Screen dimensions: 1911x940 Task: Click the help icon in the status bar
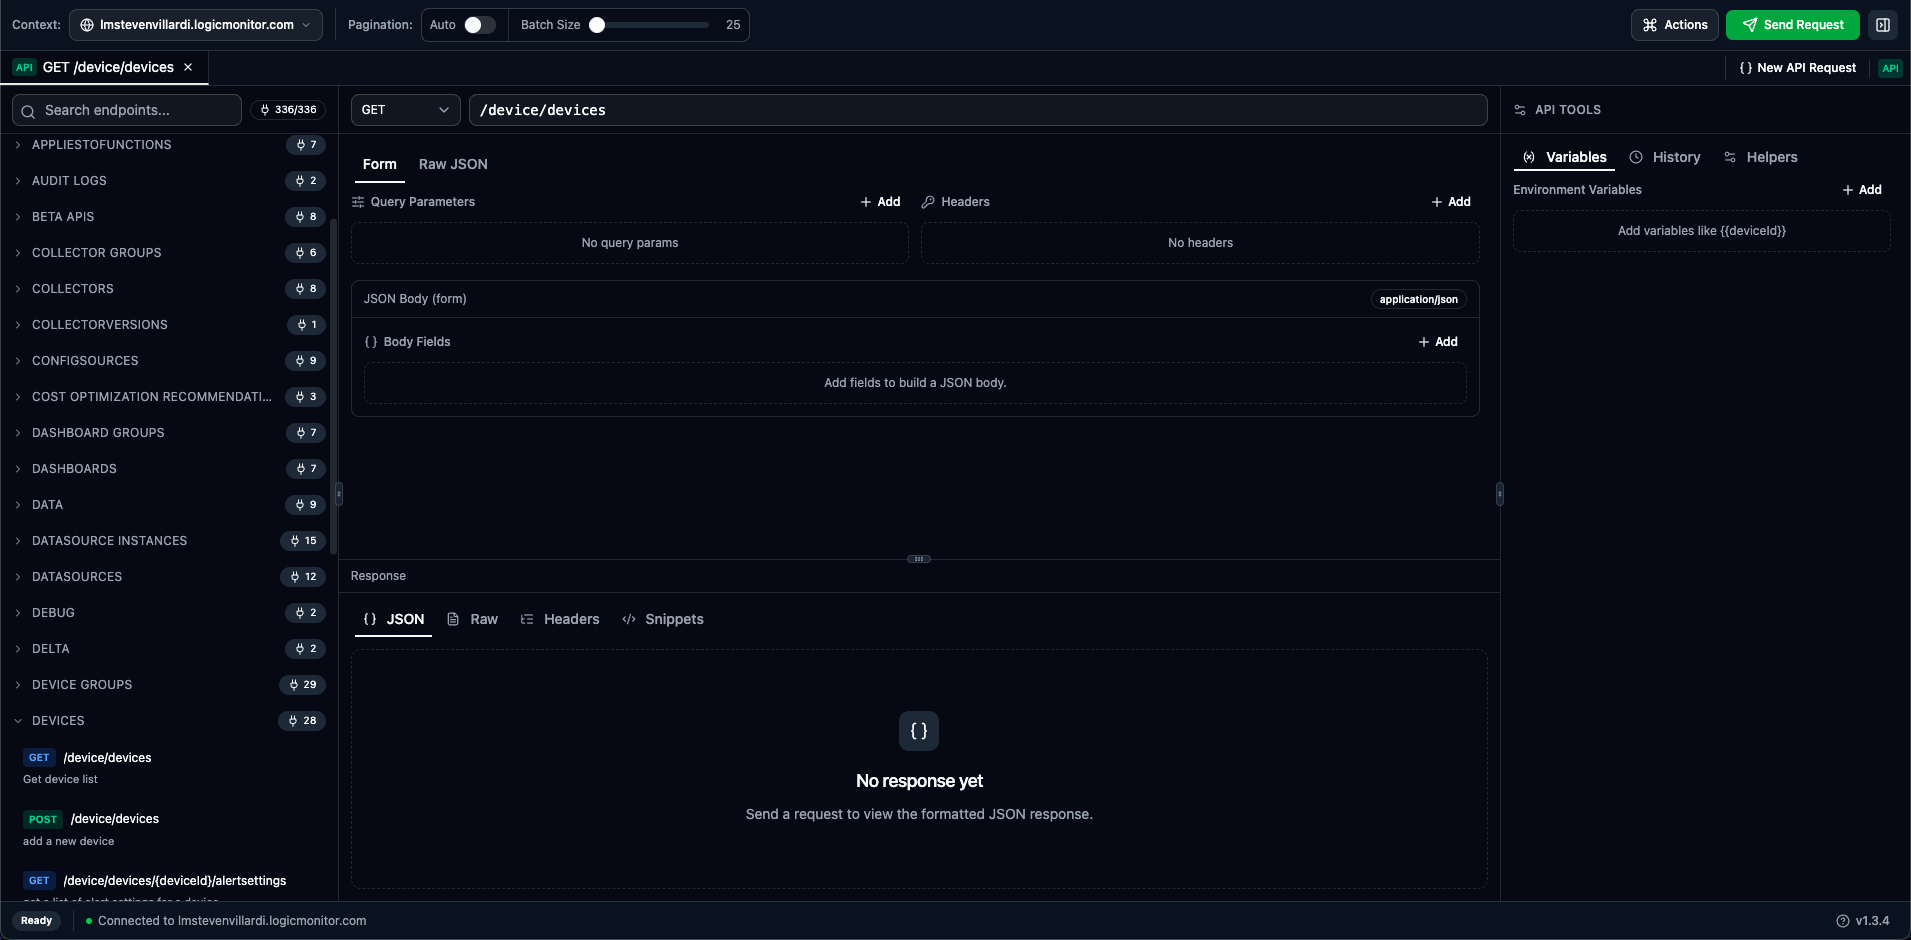(x=1843, y=920)
